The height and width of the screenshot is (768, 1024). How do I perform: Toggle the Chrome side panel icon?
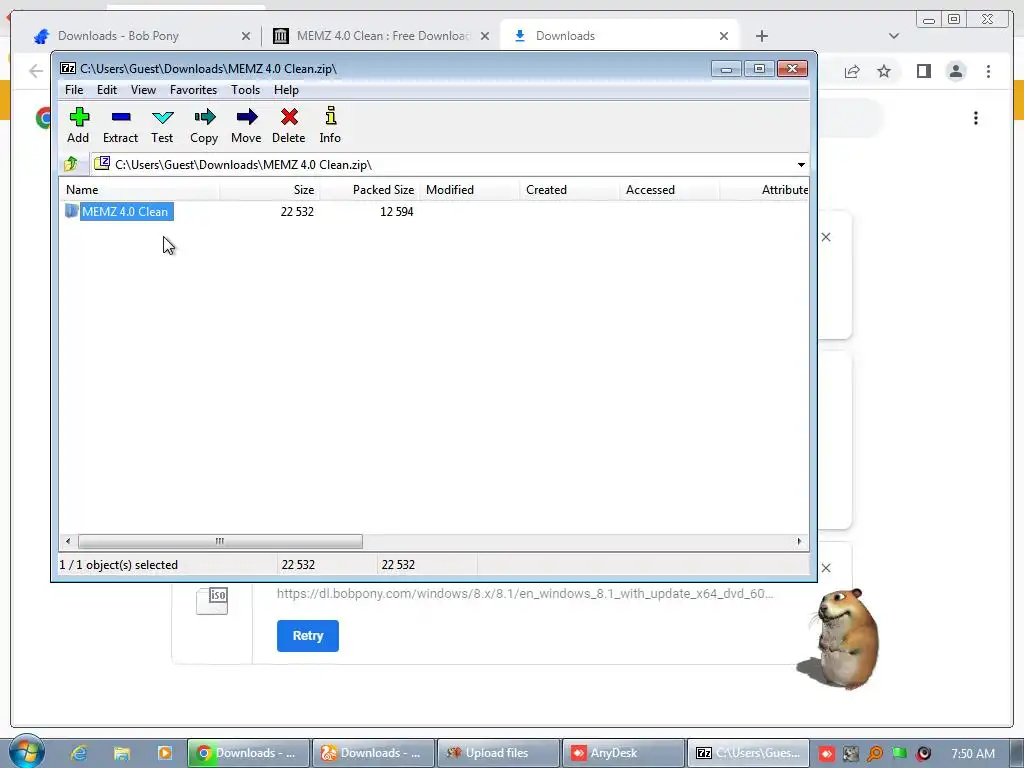coord(923,71)
